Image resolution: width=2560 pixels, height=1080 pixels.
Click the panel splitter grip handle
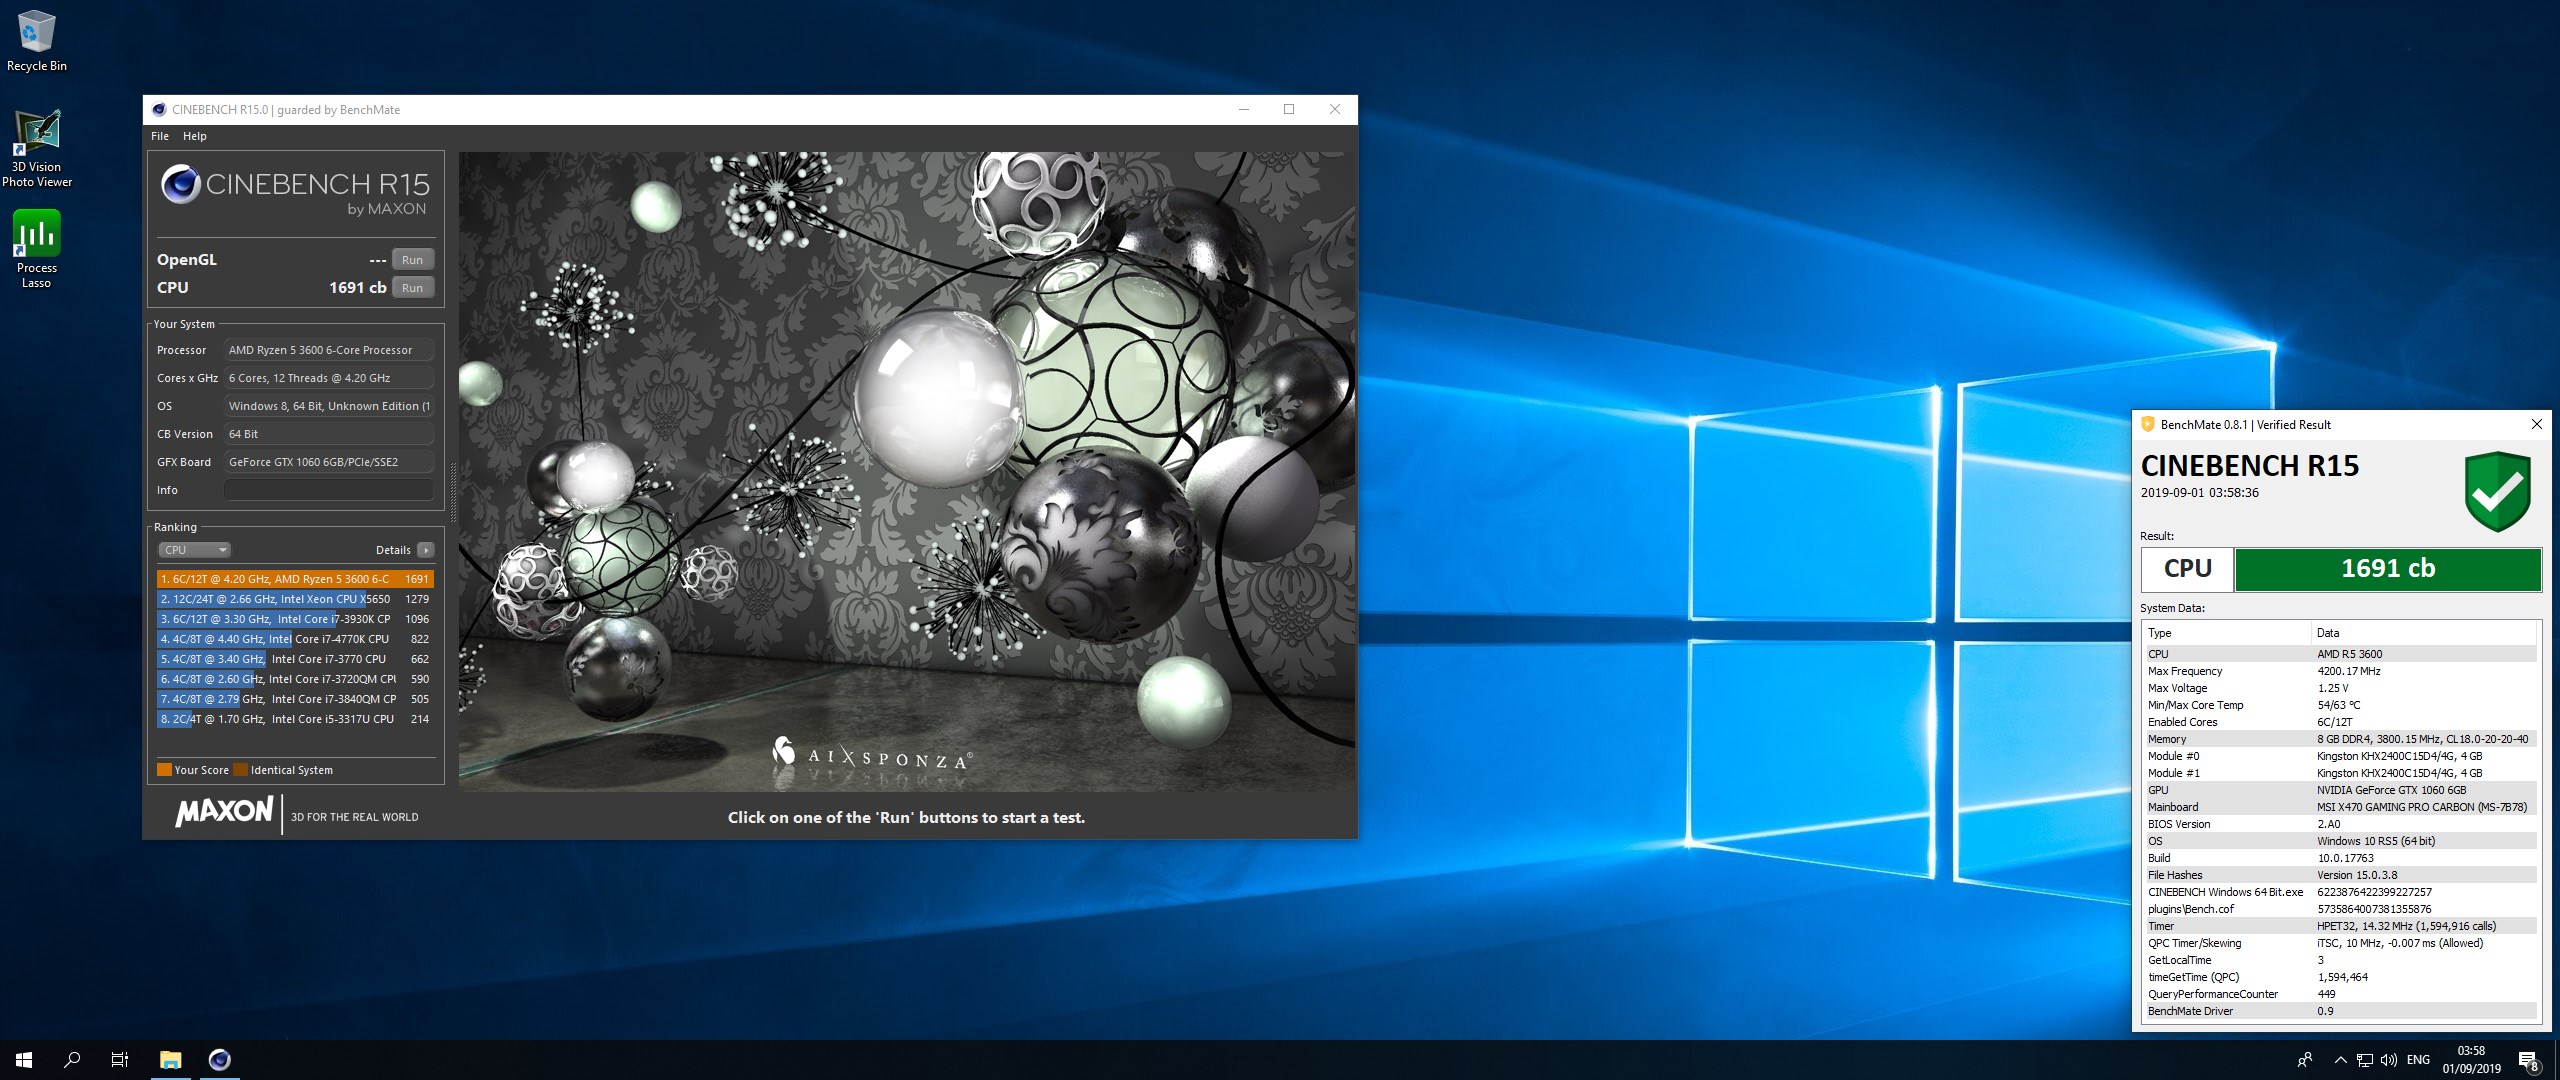452,493
